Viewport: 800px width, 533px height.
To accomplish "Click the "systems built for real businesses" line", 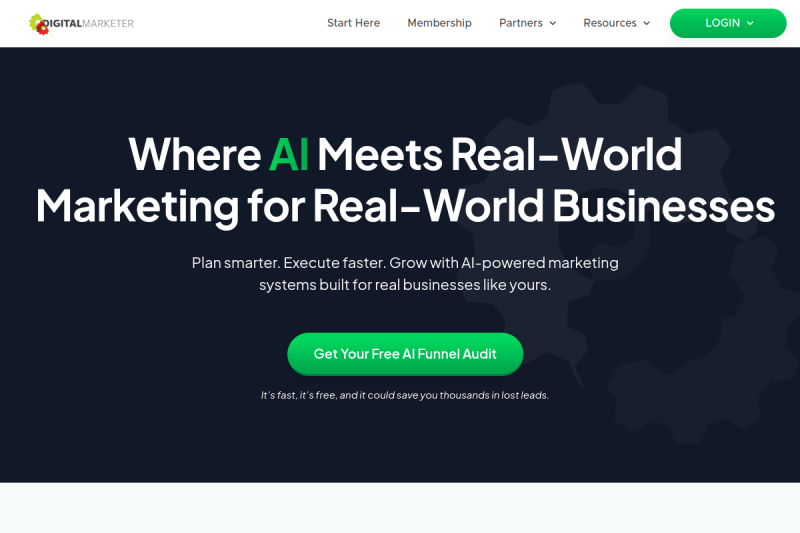I will click(x=405, y=285).
